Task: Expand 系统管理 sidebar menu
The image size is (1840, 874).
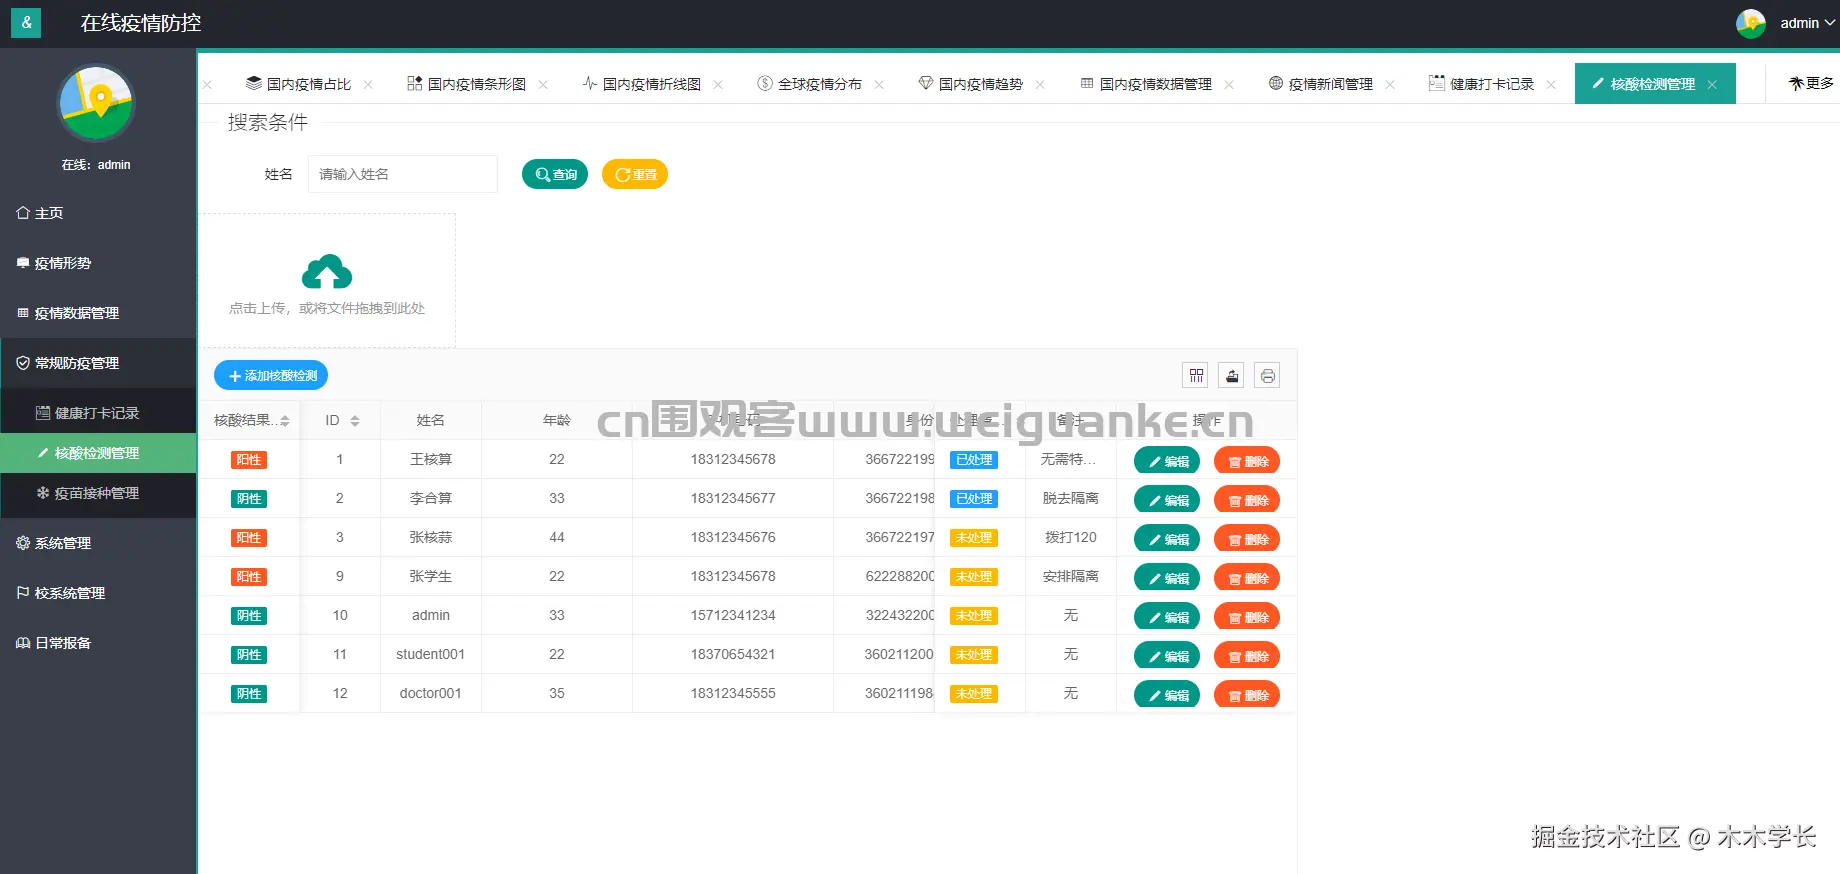Action: tap(98, 543)
